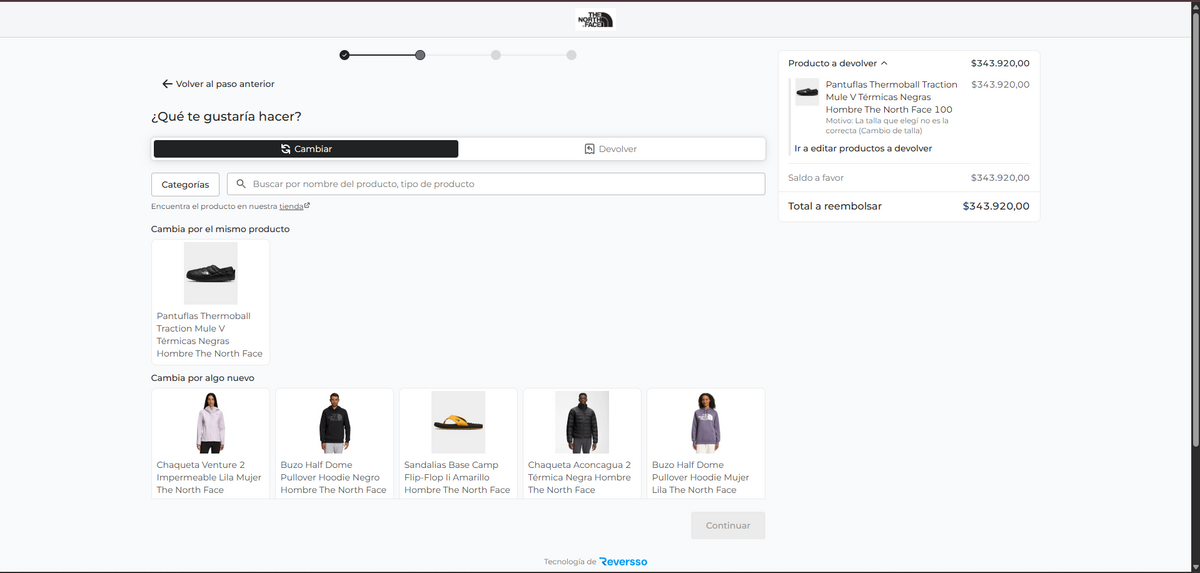Click the search magnifier icon
Viewport: 1200px width, 573px height.
pos(241,184)
